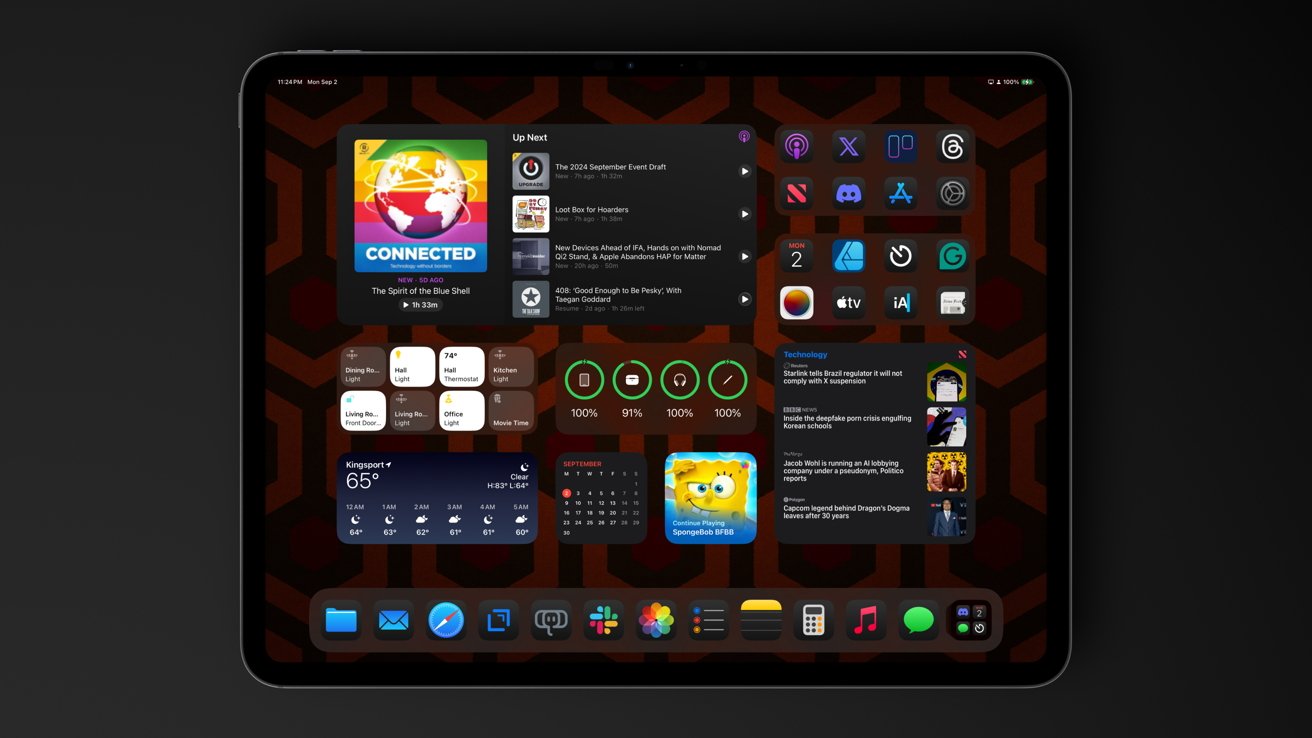Viewport: 1312px width, 738px height.
Task: Select today's date 2 in September calendar
Action: (x=567, y=493)
